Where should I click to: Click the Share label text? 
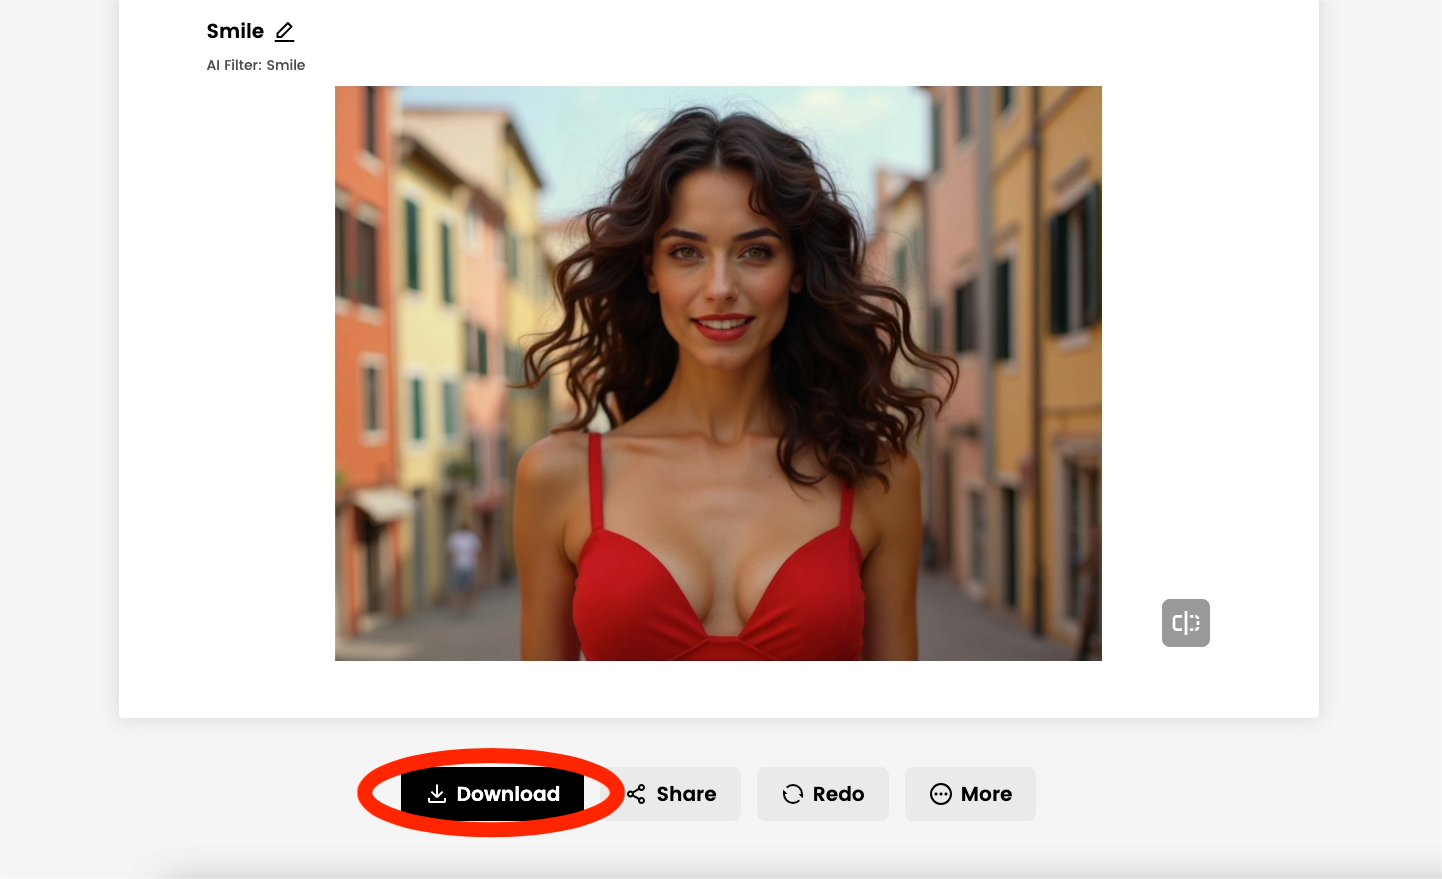point(686,794)
